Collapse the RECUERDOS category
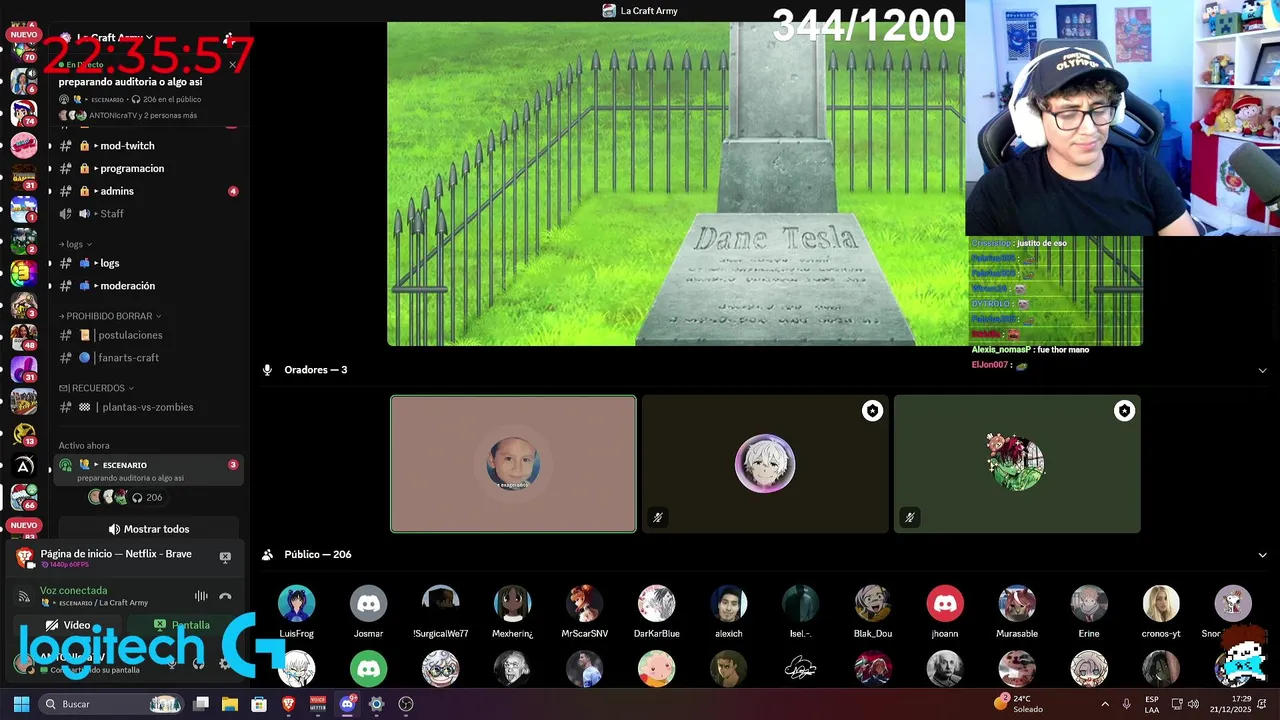Screen dimensions: 1280x720 [x=96, y=388]
